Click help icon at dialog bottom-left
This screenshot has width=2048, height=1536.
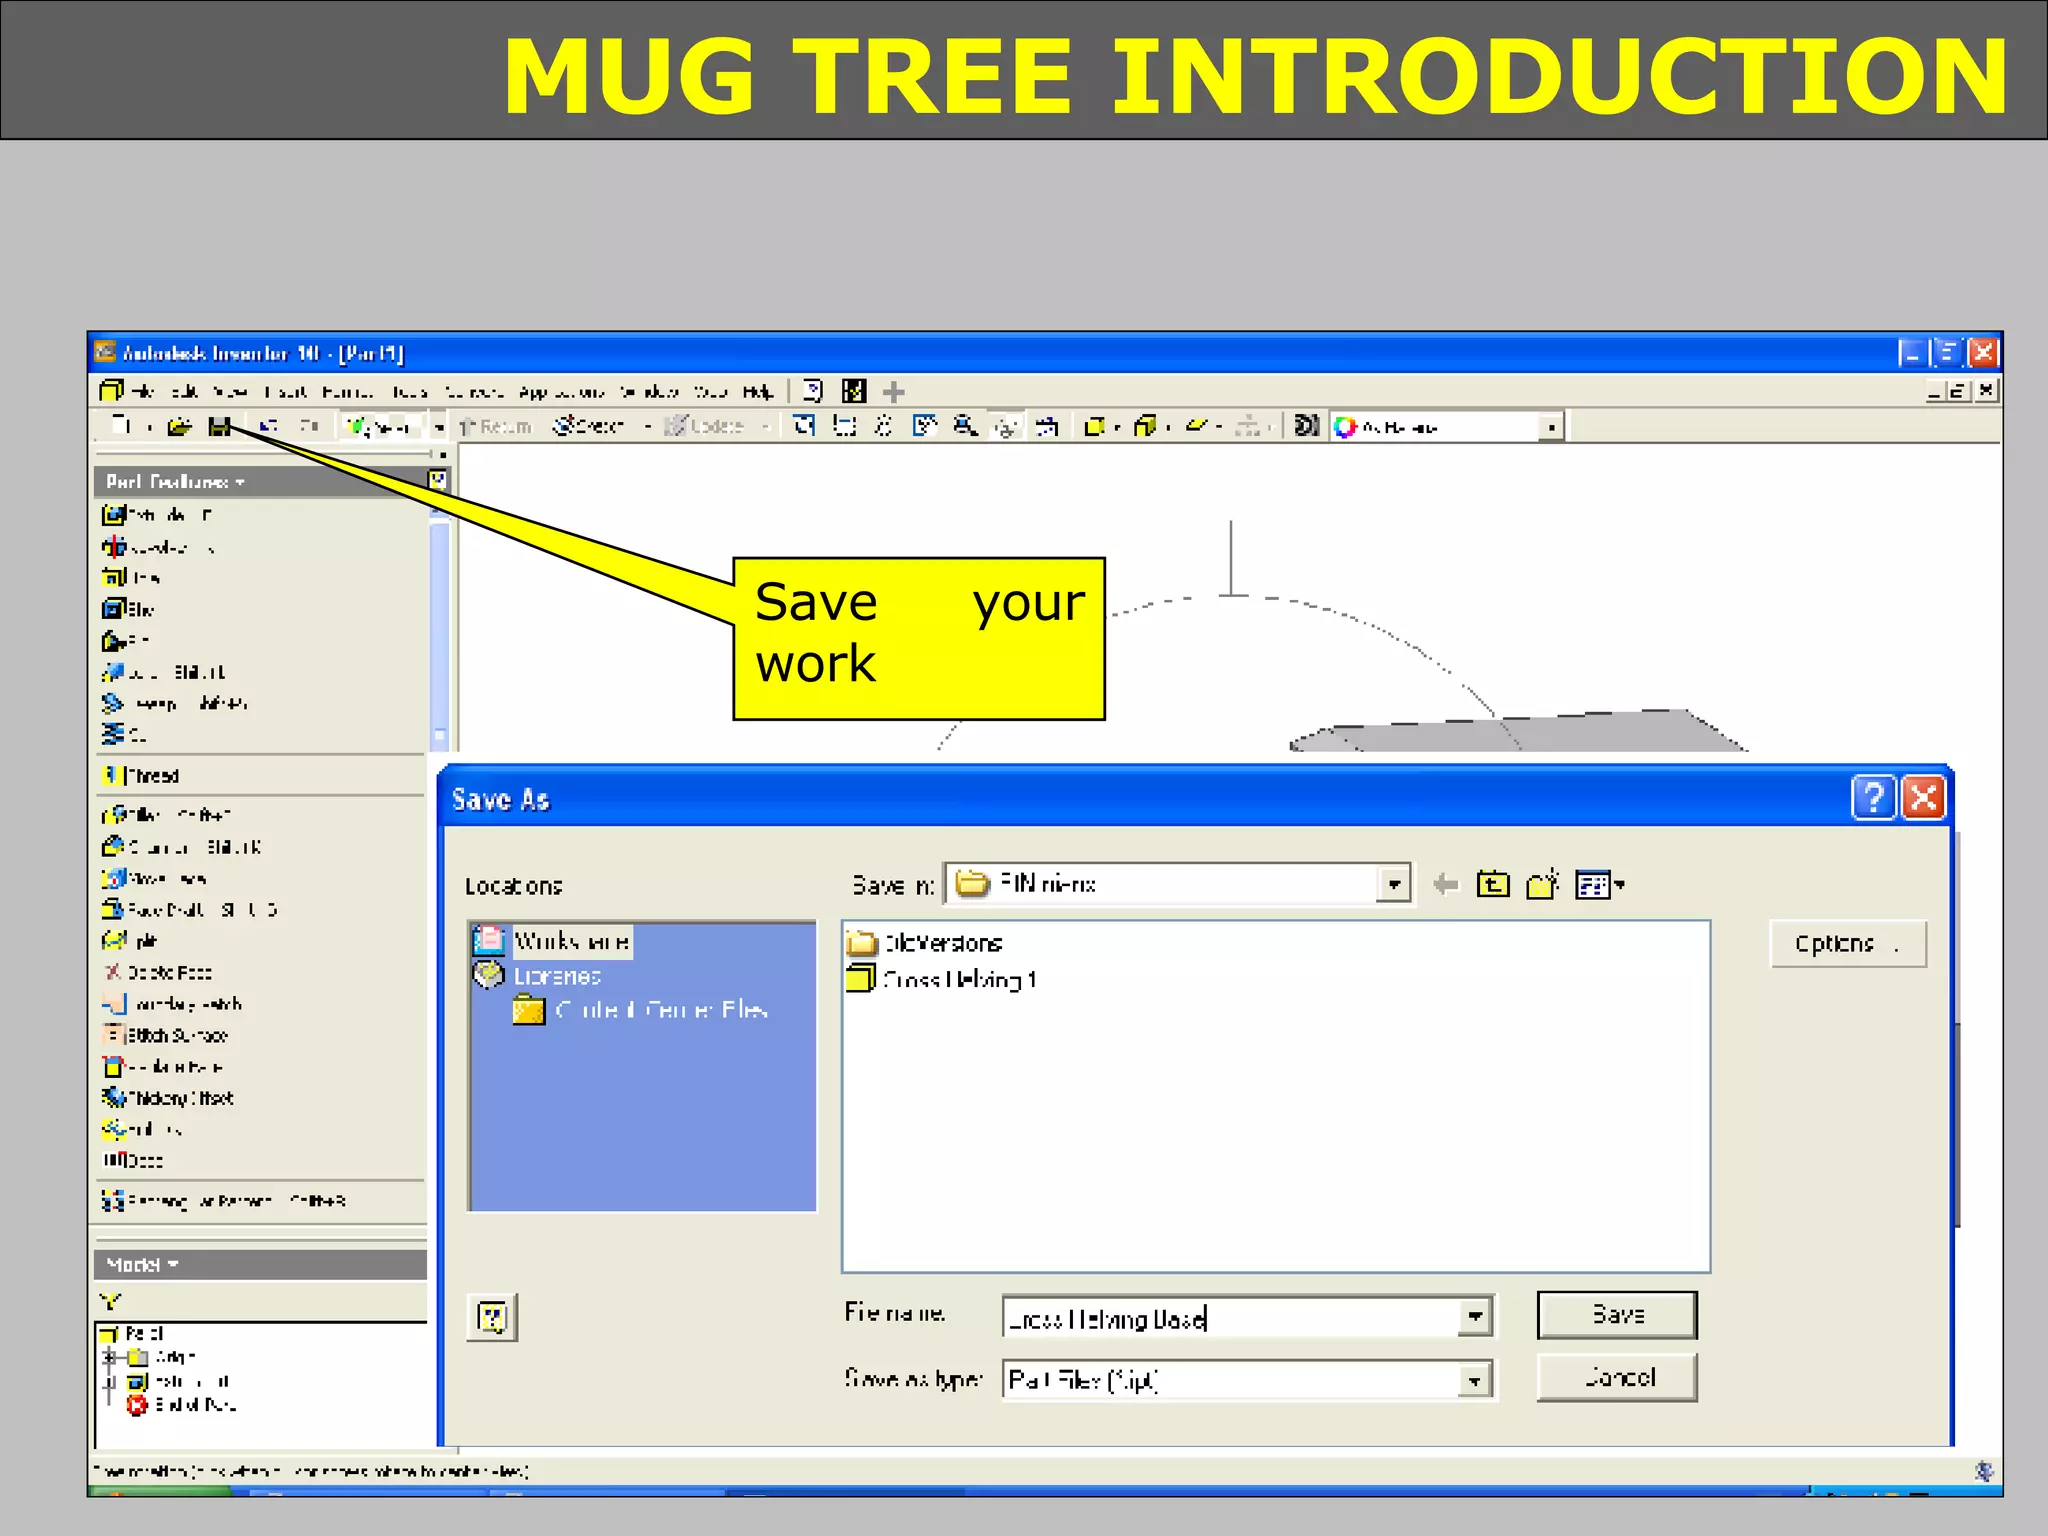tap(492, 1318)
